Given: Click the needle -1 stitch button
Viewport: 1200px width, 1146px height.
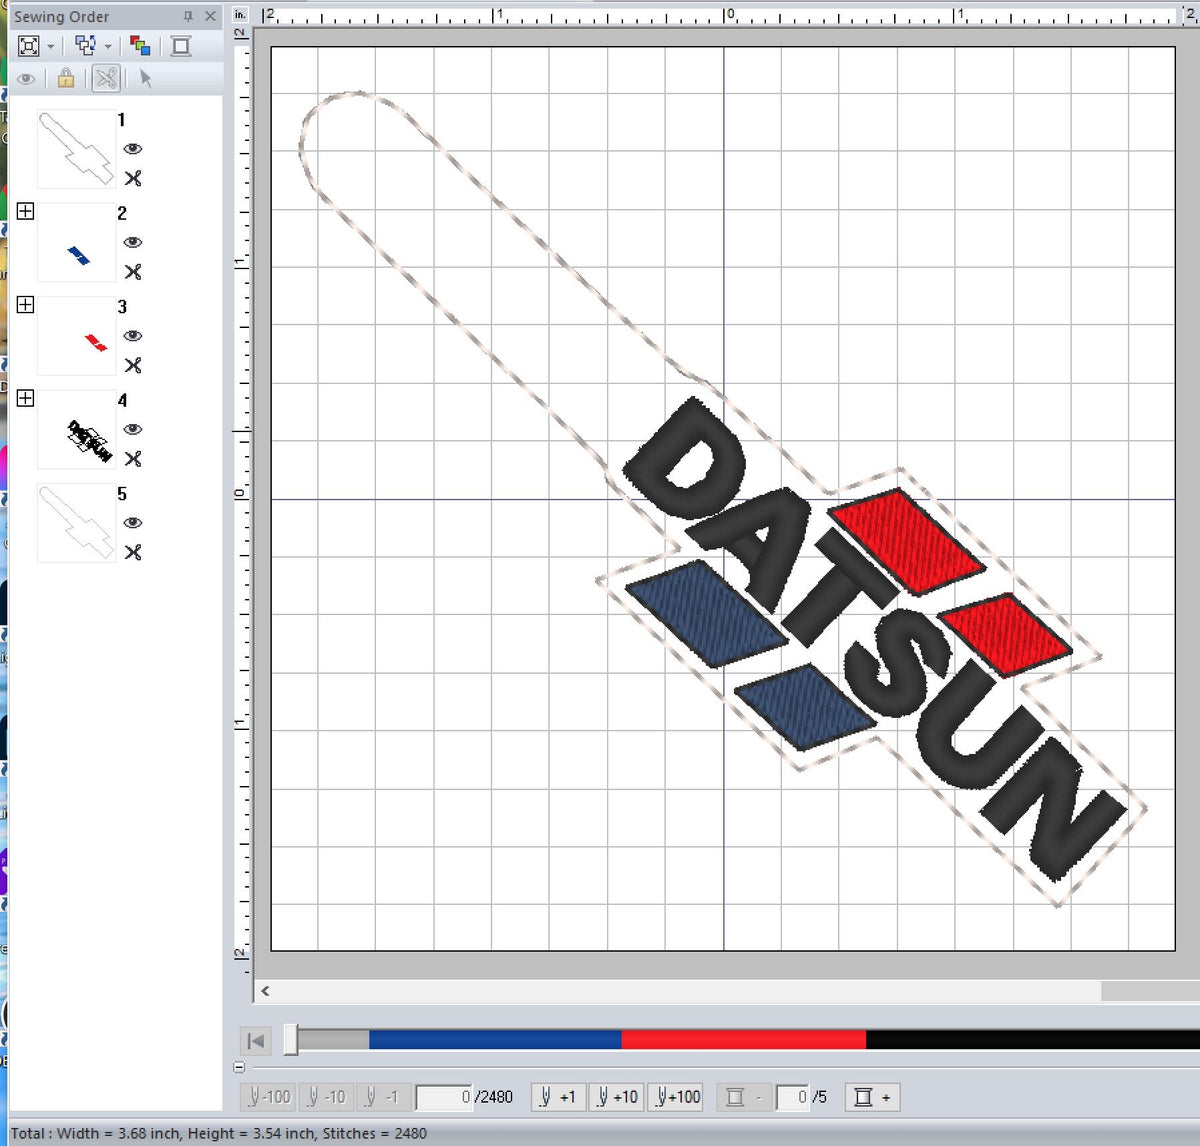Looking at the screenshot, I should [x=382, y=1097].
